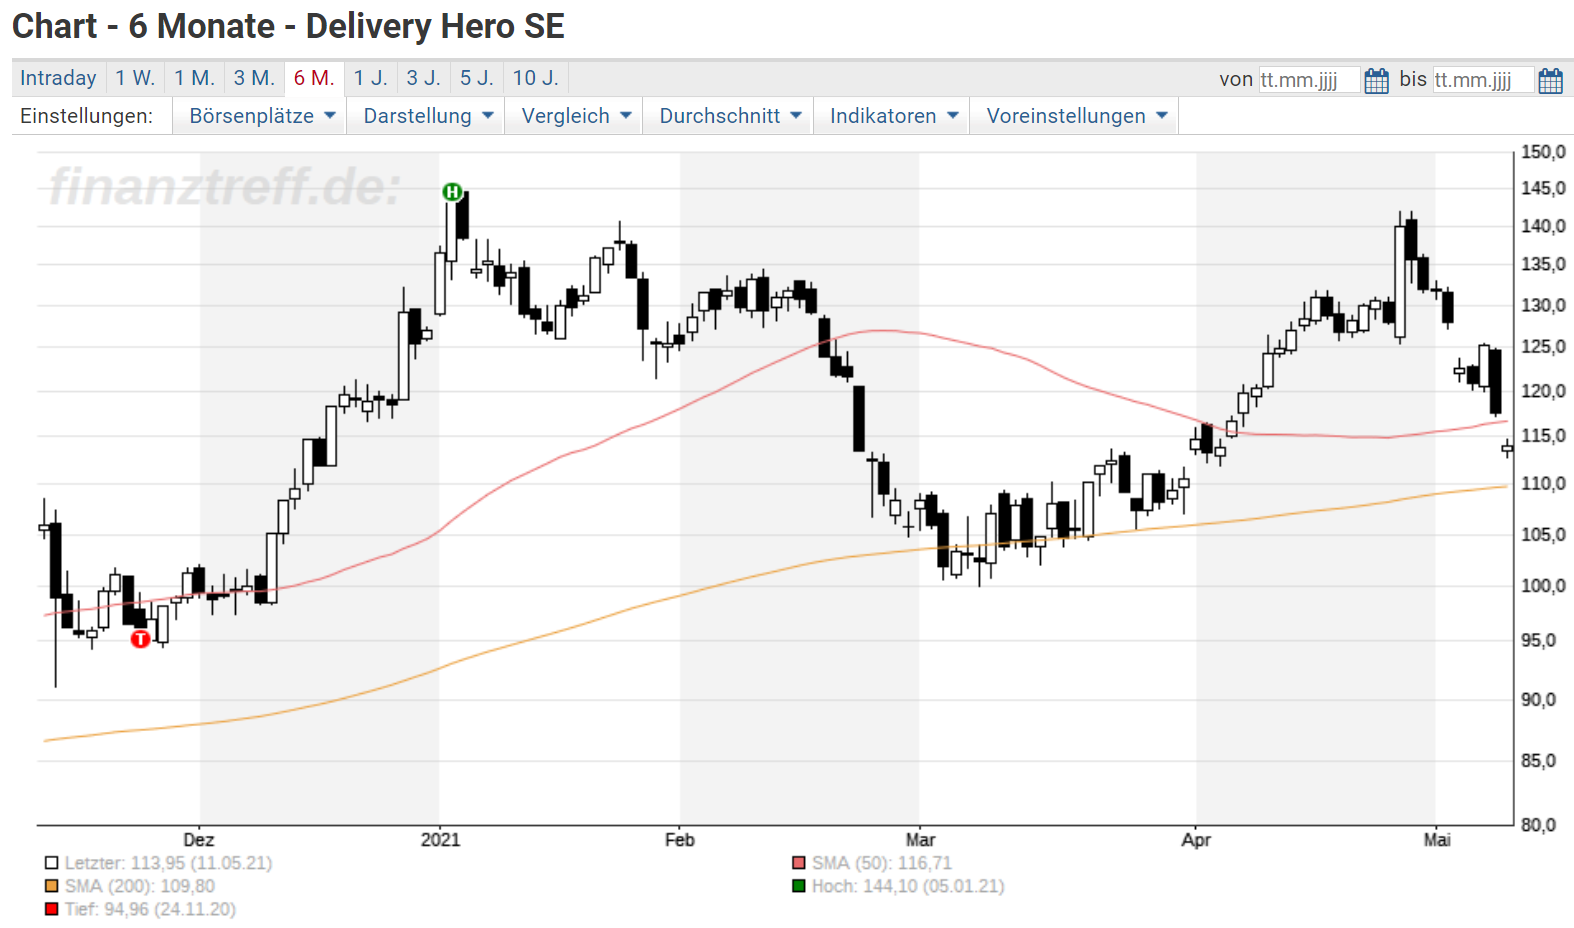
Task: Click 'SMA (200): 109,80' legend text
Action: 140,886
